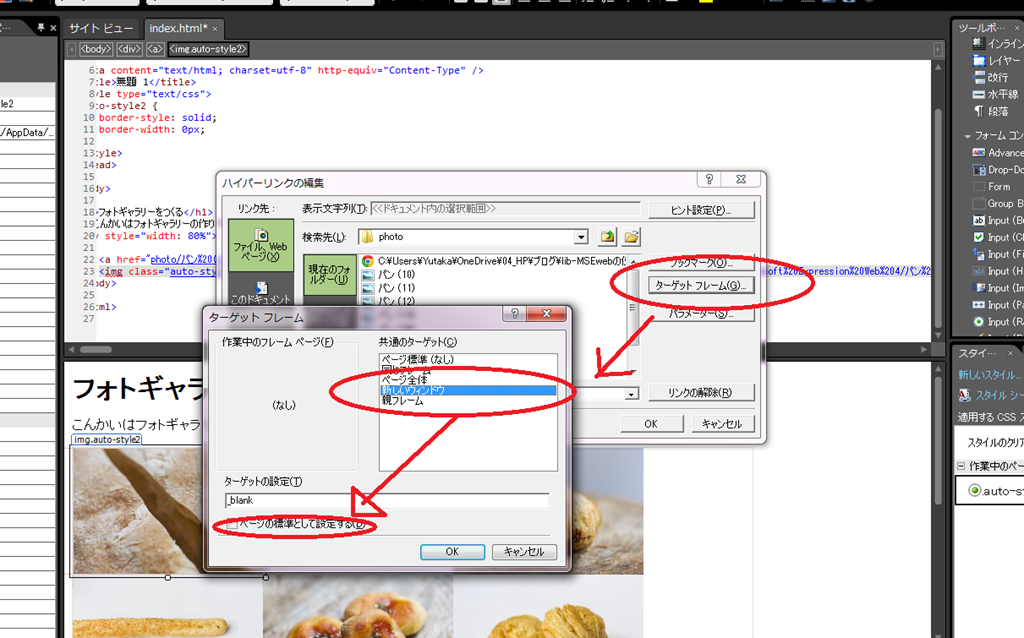Click the ヒント設定 button
Viewport: 1024px width, 638px height.
click(701, 210)
